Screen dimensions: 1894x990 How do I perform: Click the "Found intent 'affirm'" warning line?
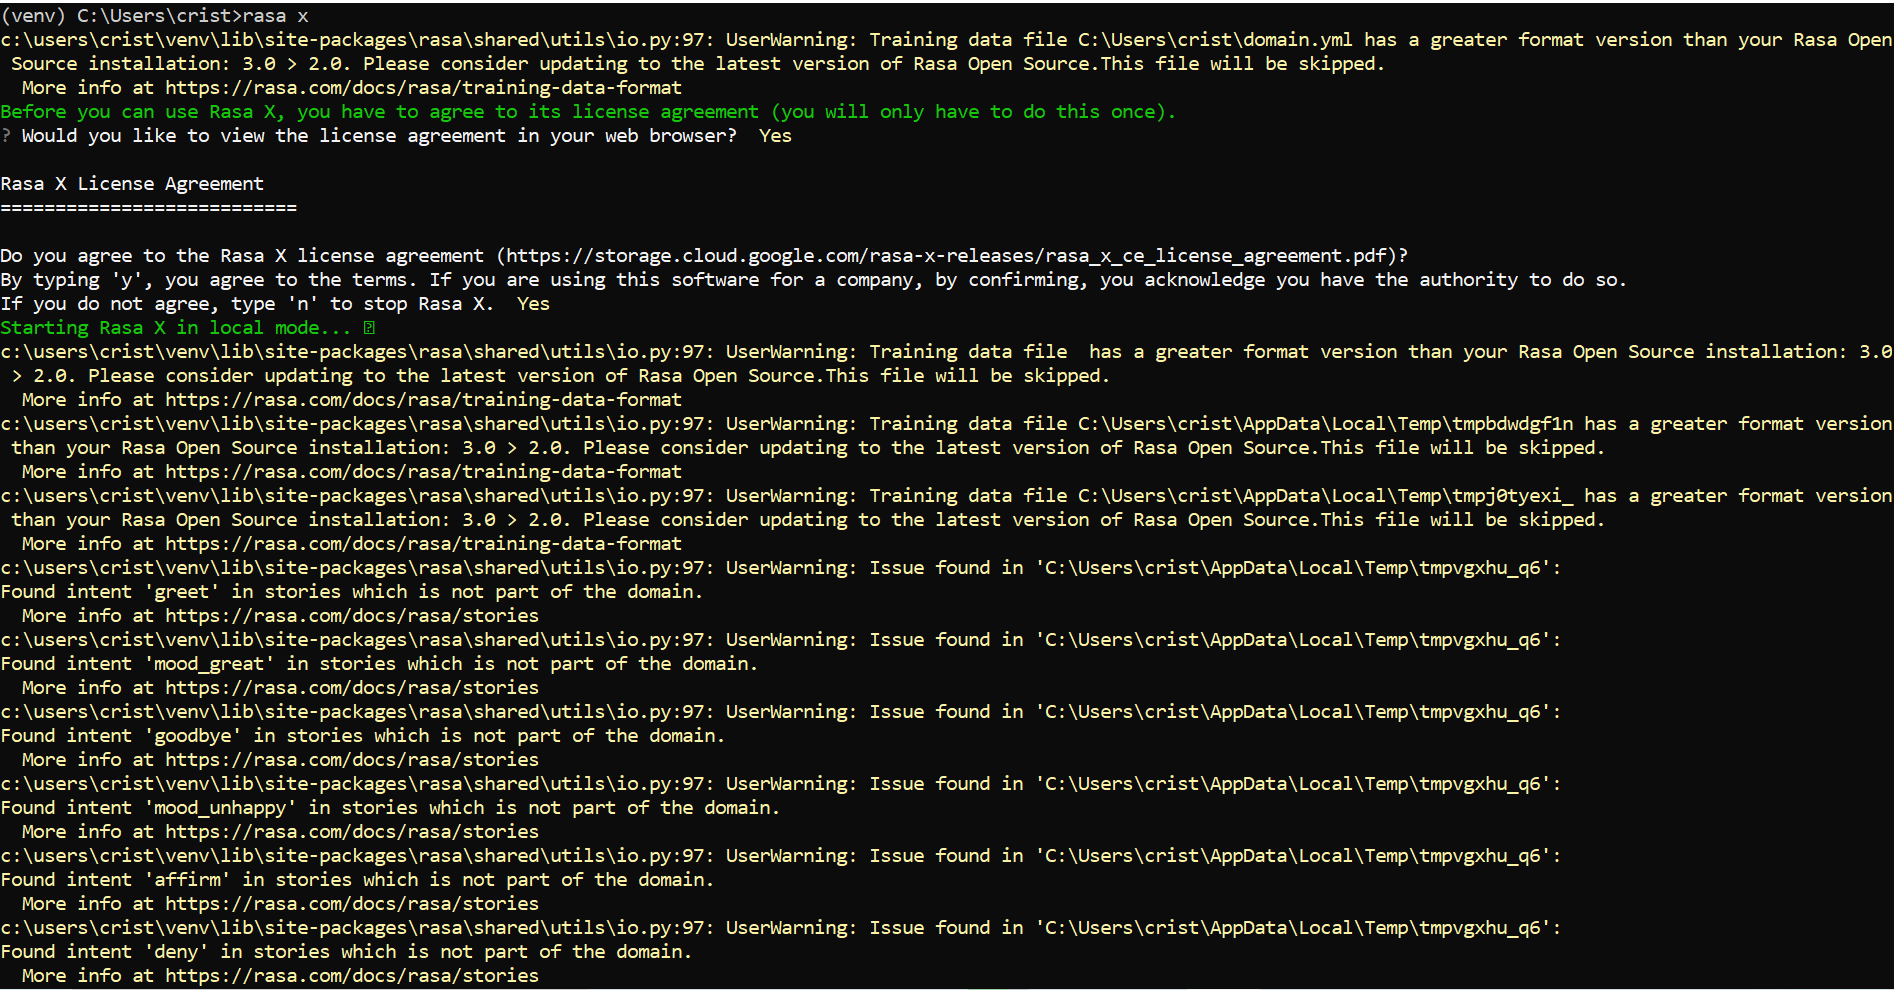click(x=357, y=880)
